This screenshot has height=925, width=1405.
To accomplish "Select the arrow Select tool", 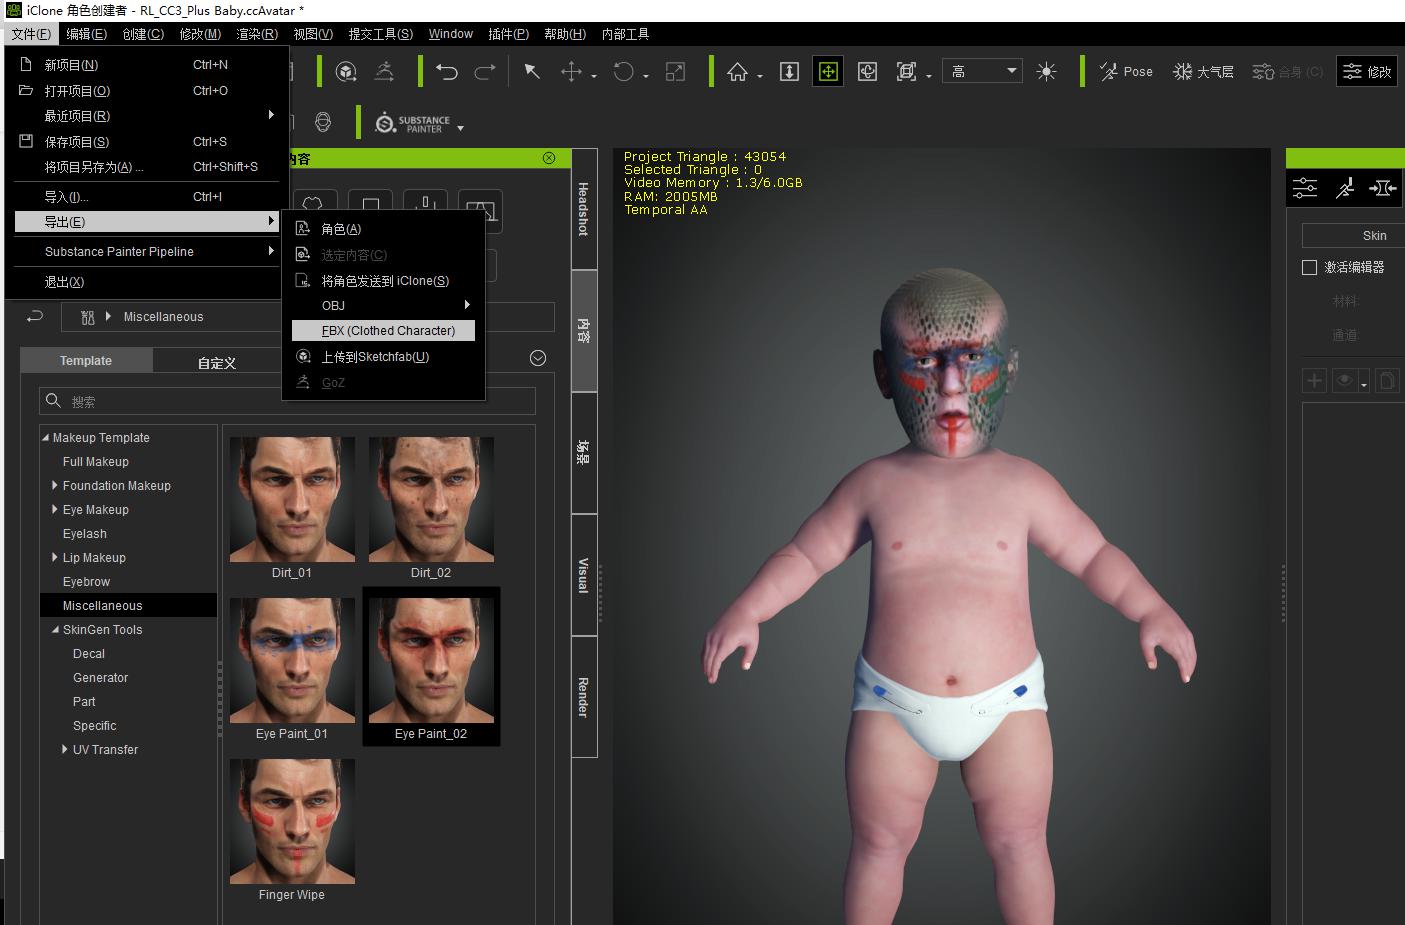I will click(x=532, y=72).
